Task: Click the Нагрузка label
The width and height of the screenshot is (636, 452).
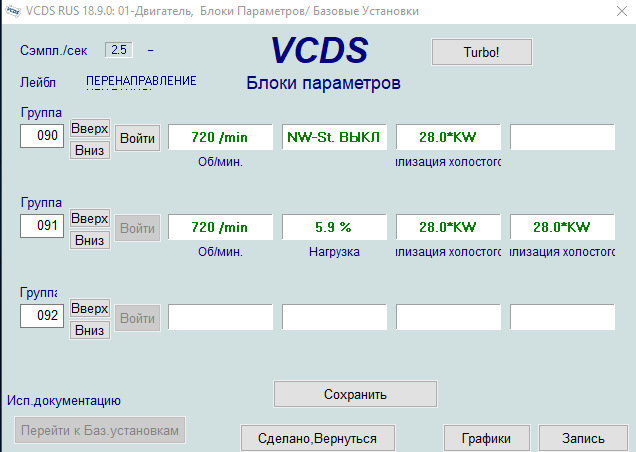Action: tap(334, 252)
